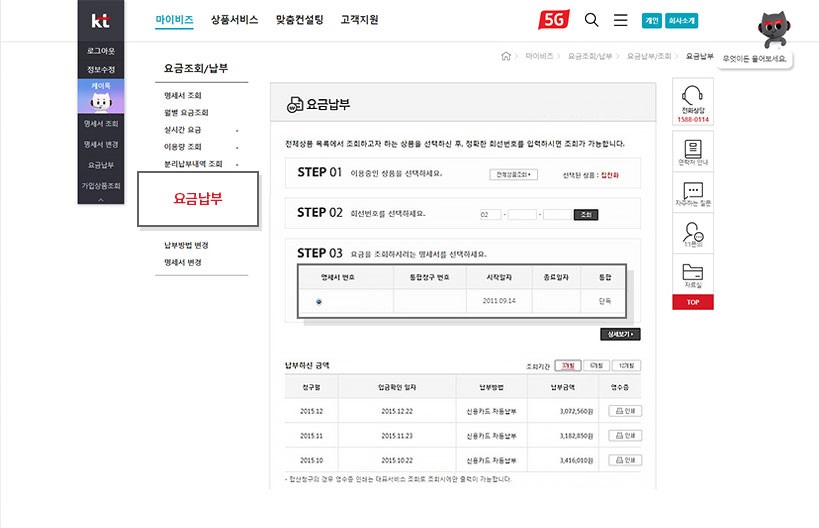Expand the 실시간 요금 submenu
Image resolution: width=819 pixels, height=528 pixels.
[x=237, y=131]
